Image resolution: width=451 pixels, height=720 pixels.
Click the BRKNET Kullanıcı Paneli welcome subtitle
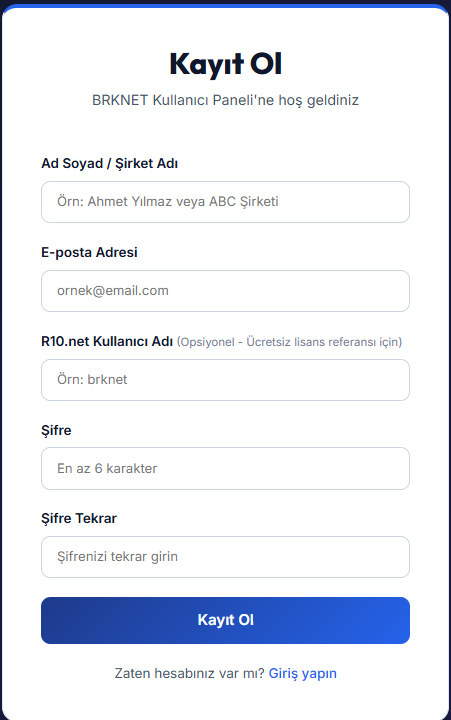pos(226,100)
